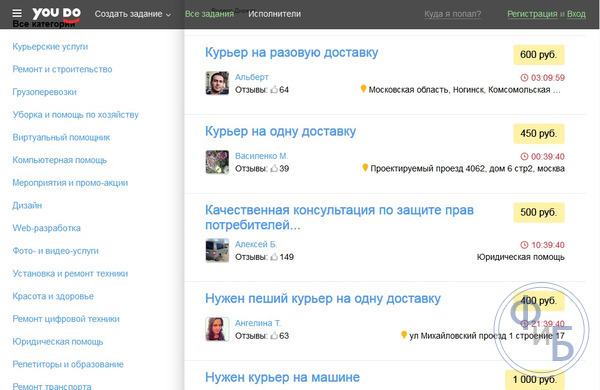This screenshot has height=390, width=600.
Task: Click Юридическая помощь label under 10:39:40
Action: coord(520,257)
